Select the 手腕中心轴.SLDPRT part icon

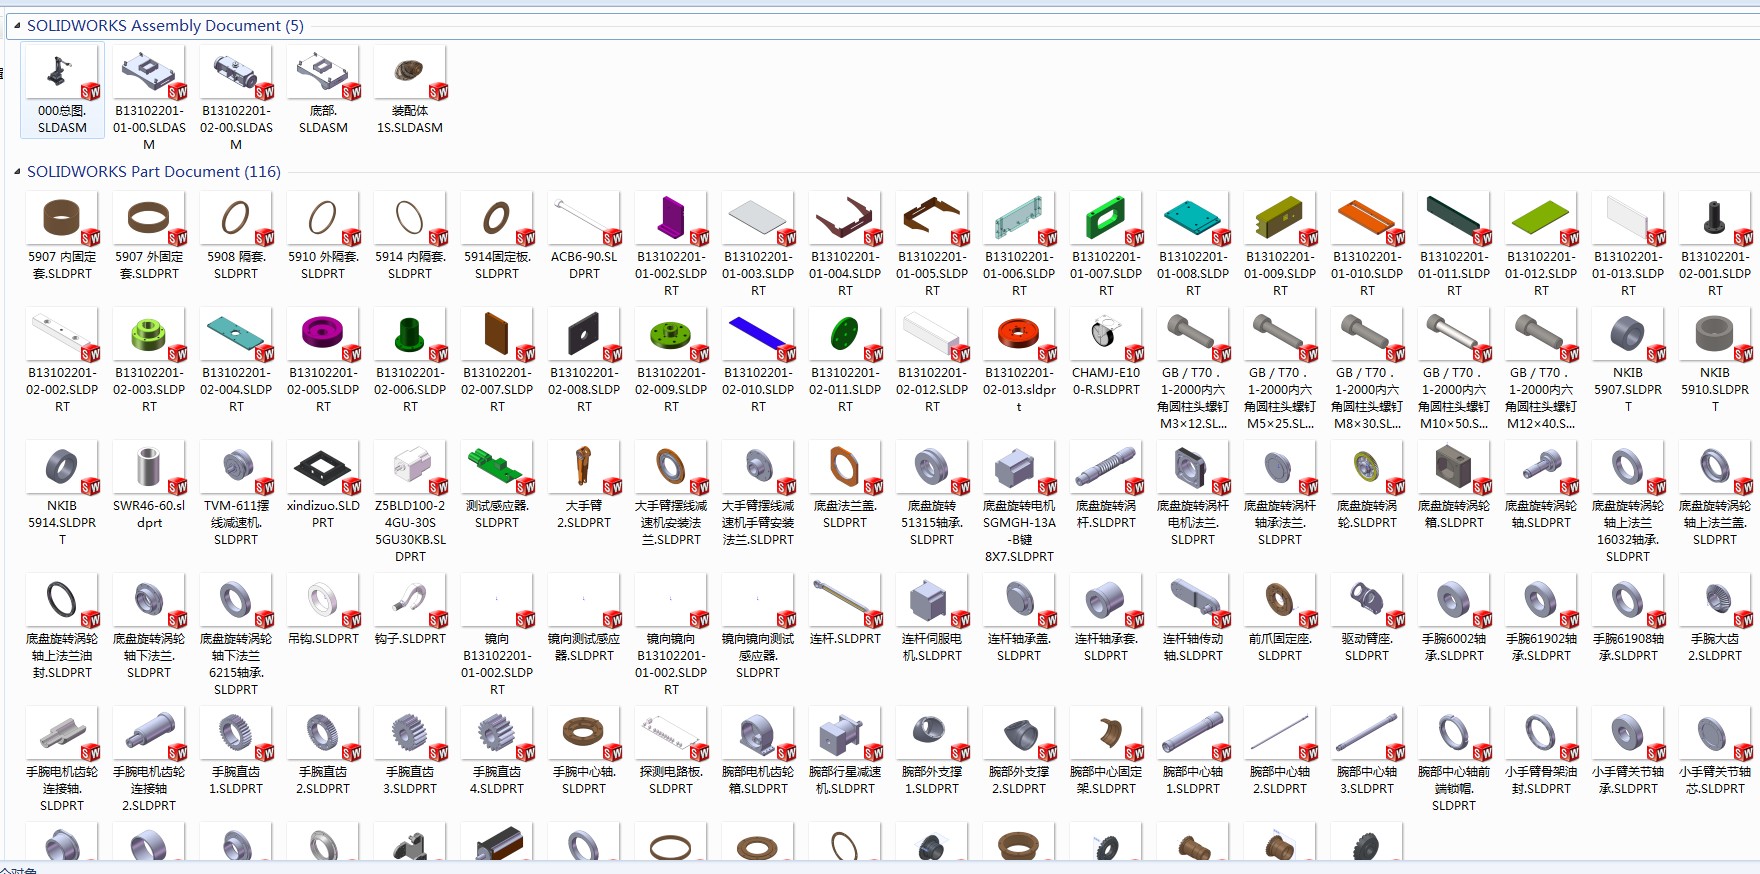(584, 733)
